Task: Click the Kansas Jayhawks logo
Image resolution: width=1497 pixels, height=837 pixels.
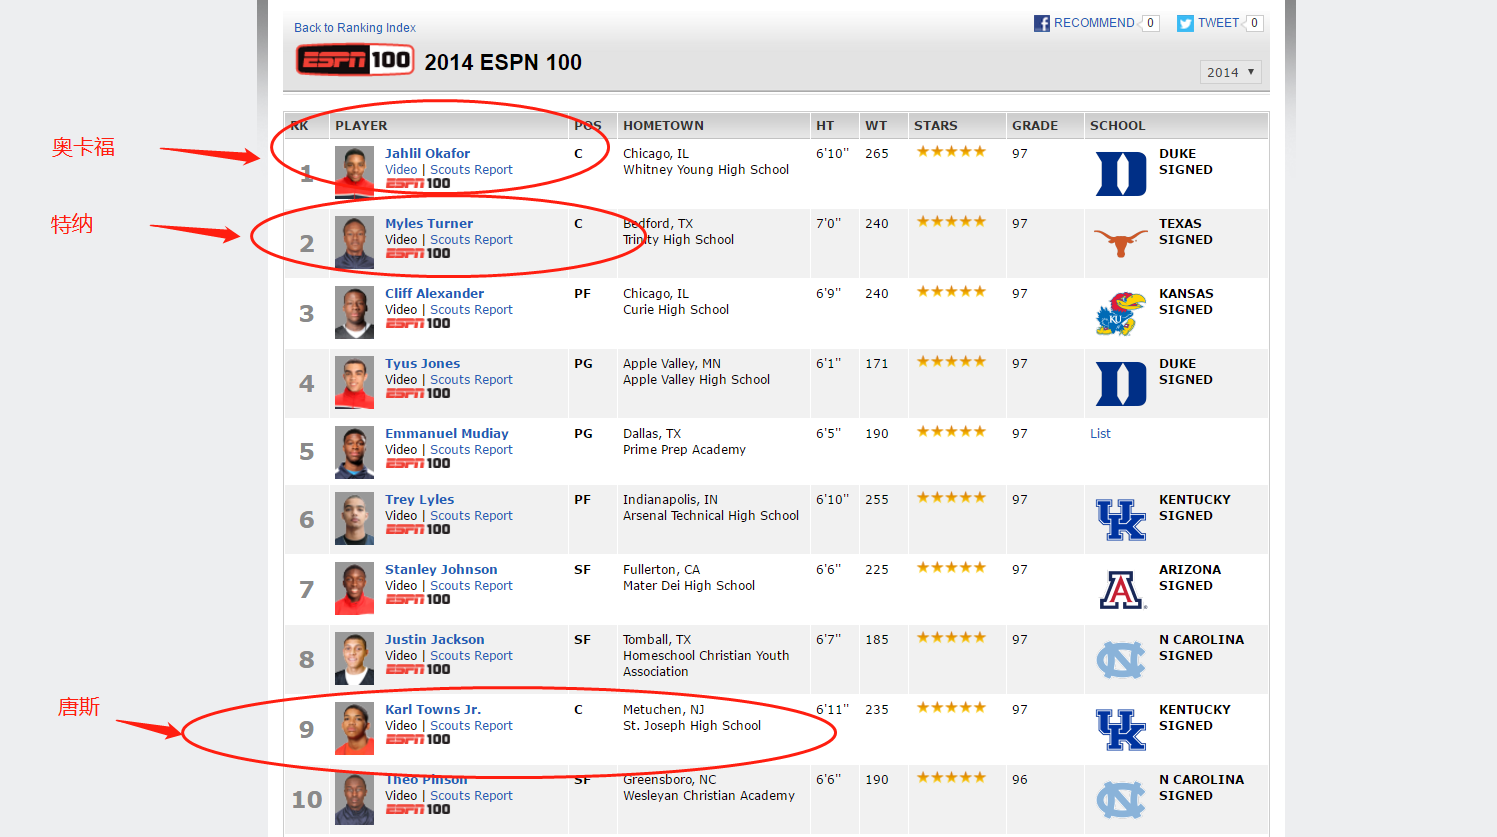Action: click(x=1120, y=313)
